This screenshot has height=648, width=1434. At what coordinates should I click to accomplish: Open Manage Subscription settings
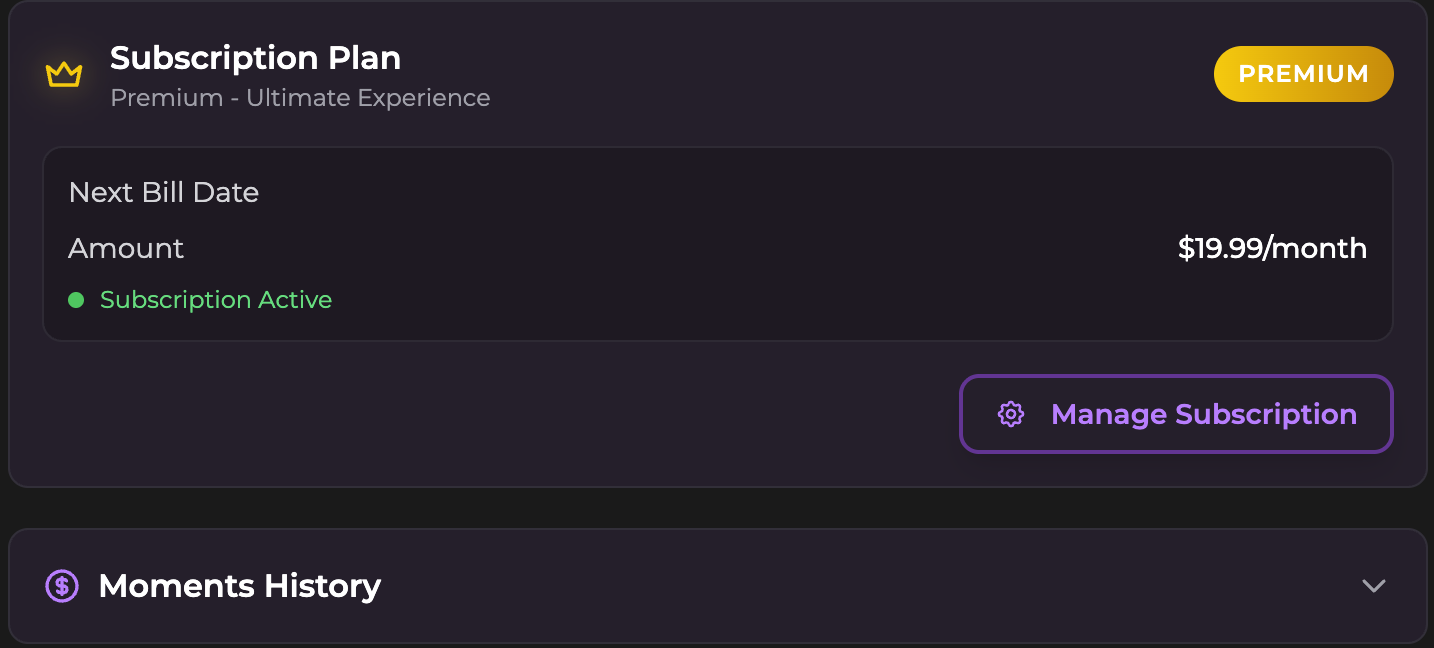click(x=1176, y=414)
